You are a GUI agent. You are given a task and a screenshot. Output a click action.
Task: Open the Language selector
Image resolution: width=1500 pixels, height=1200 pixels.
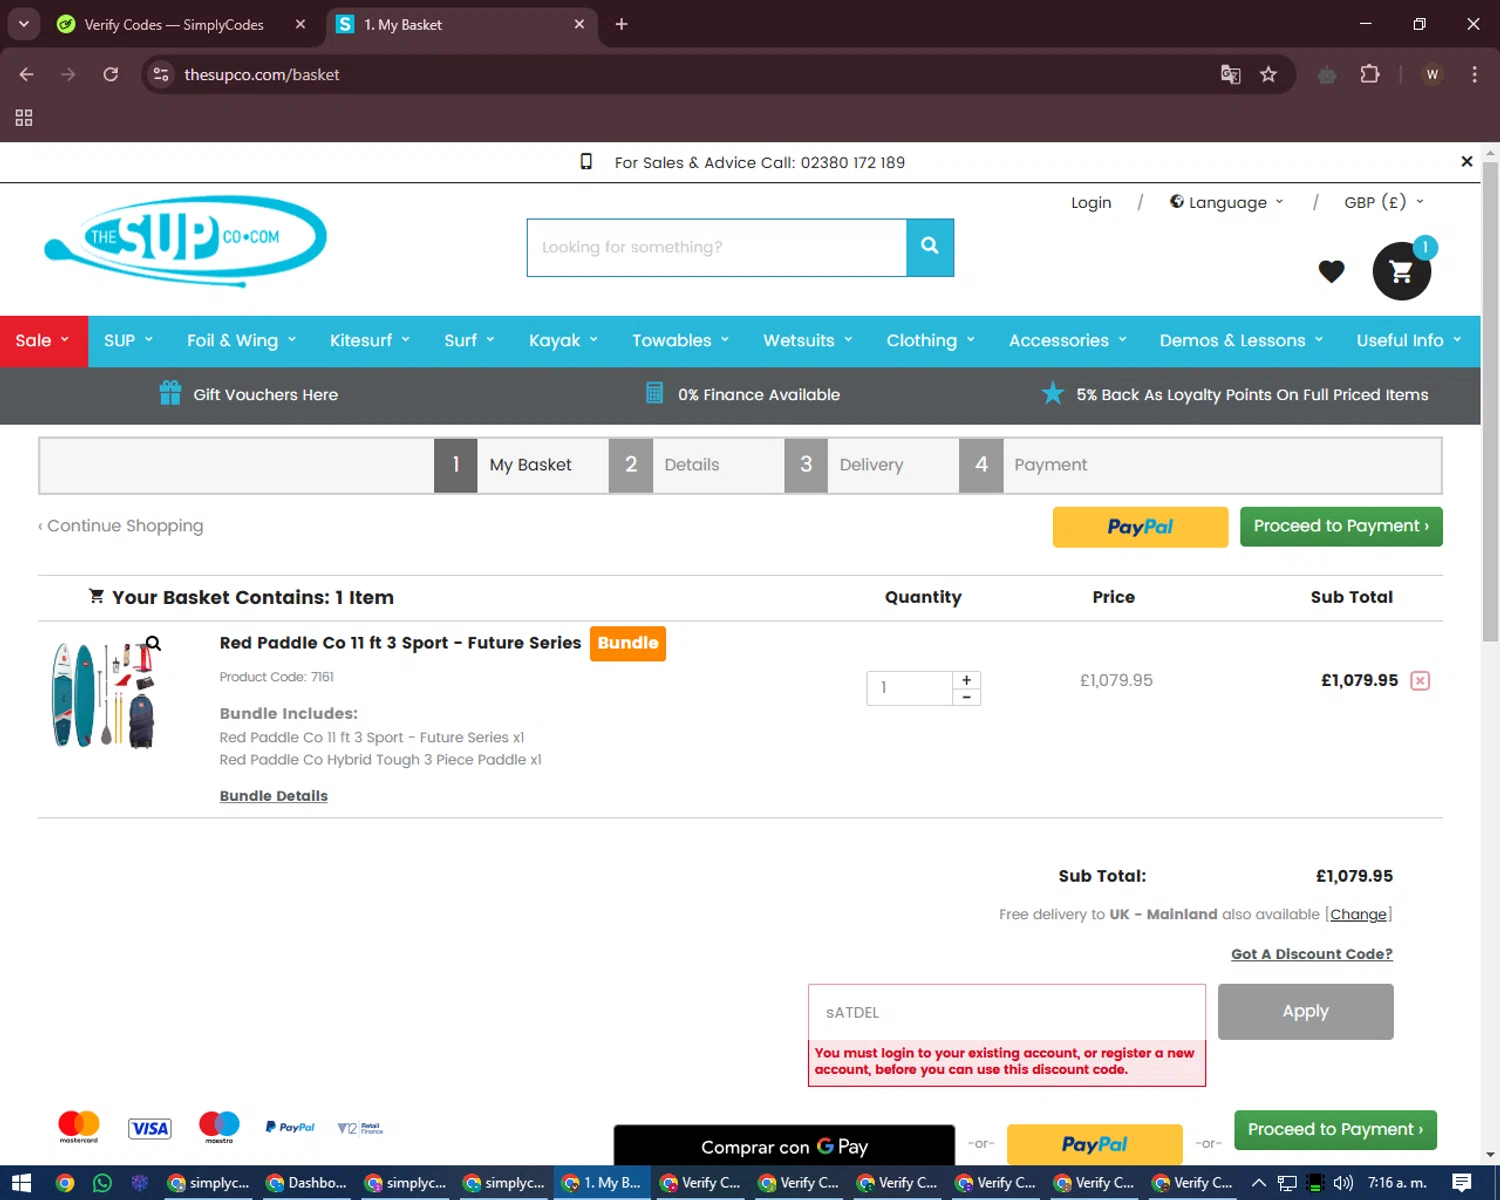tap(1227, 202)
